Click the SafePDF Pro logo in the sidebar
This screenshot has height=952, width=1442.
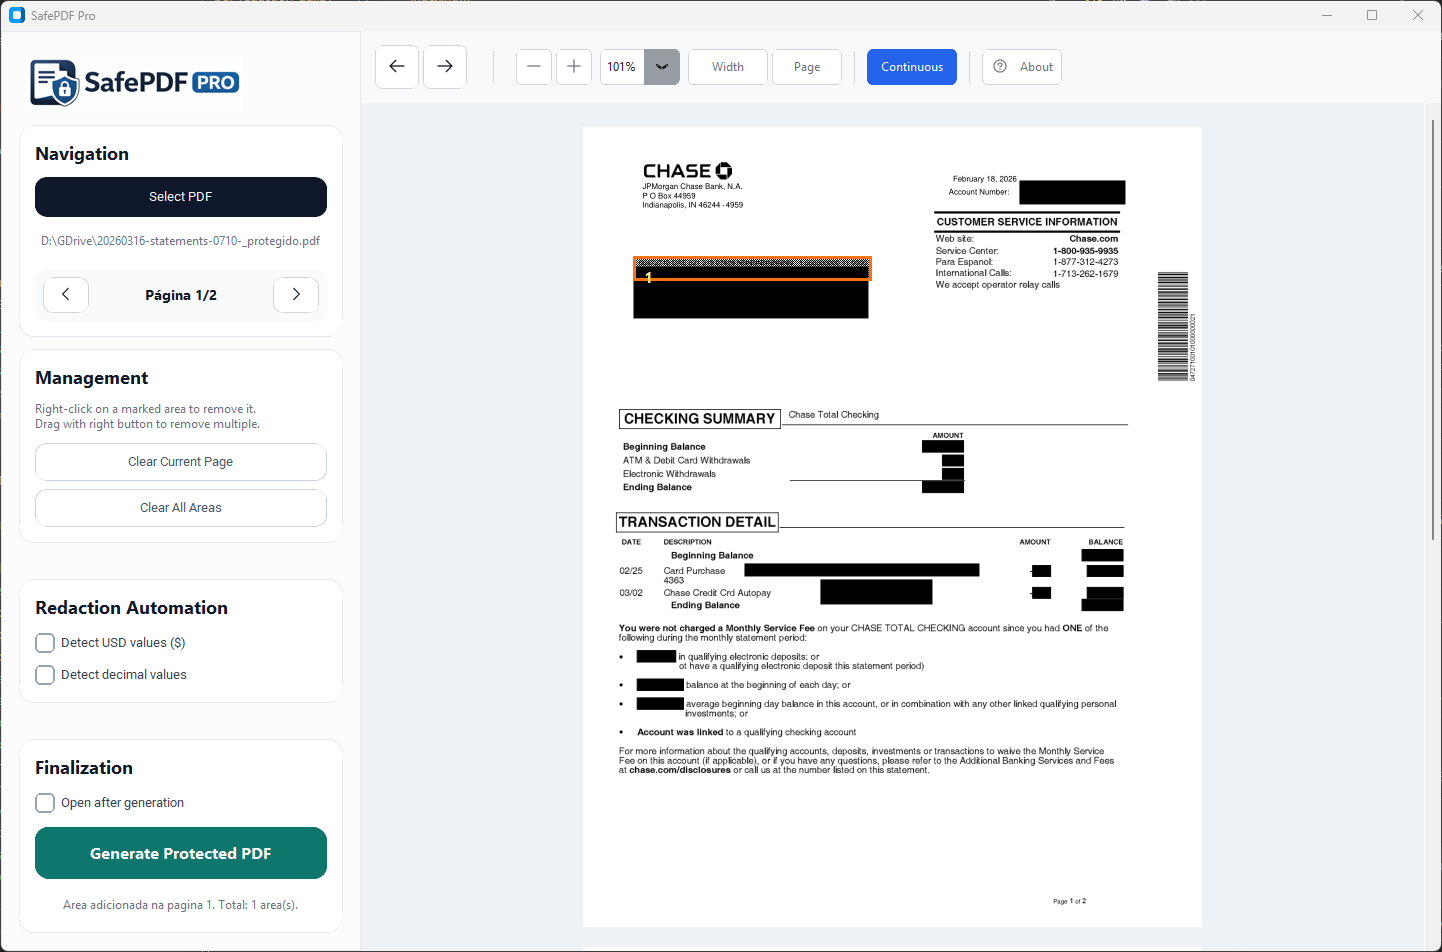135,82
